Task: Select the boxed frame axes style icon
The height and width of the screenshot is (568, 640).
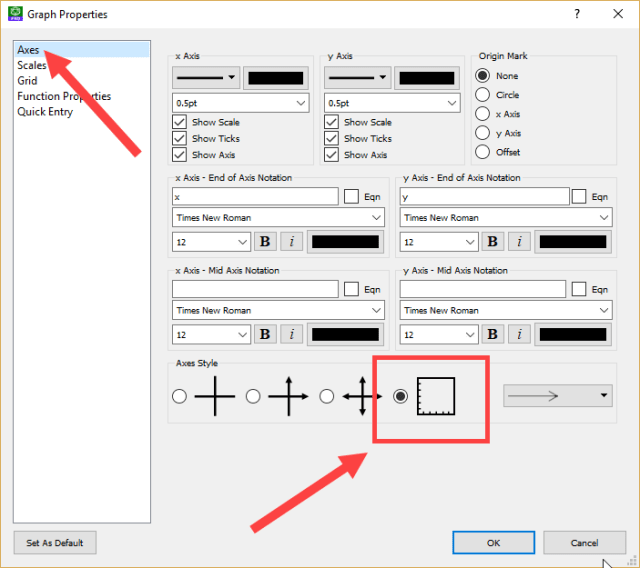Action: click(x=436, y=396)
